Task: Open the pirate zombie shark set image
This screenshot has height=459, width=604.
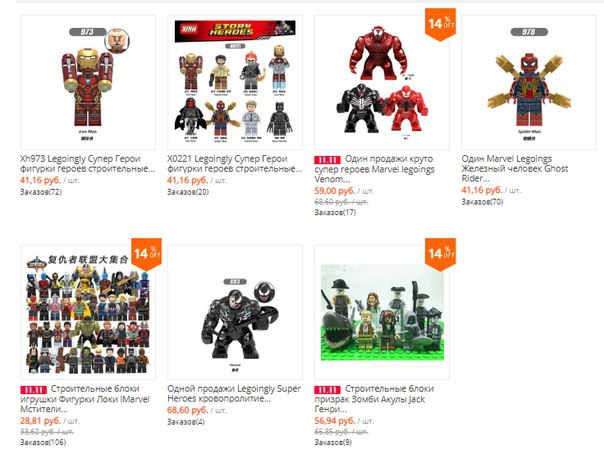Action: click(x=382, y=312)
